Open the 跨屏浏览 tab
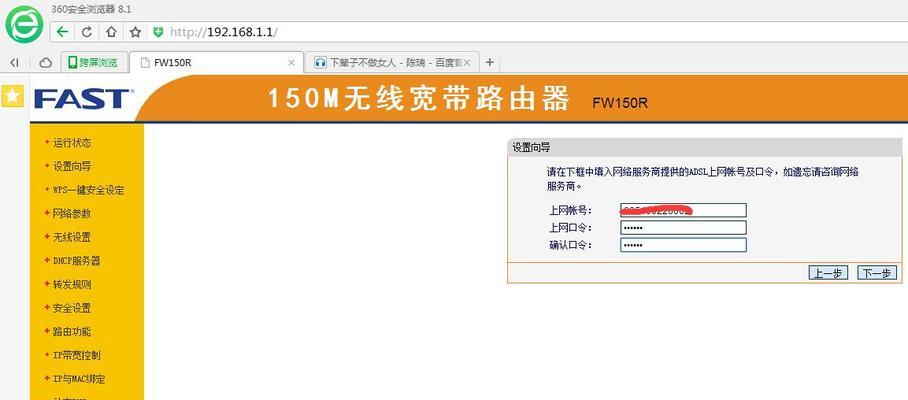The width and height of the screenshot is (908, 400). [x=93, y=63]
